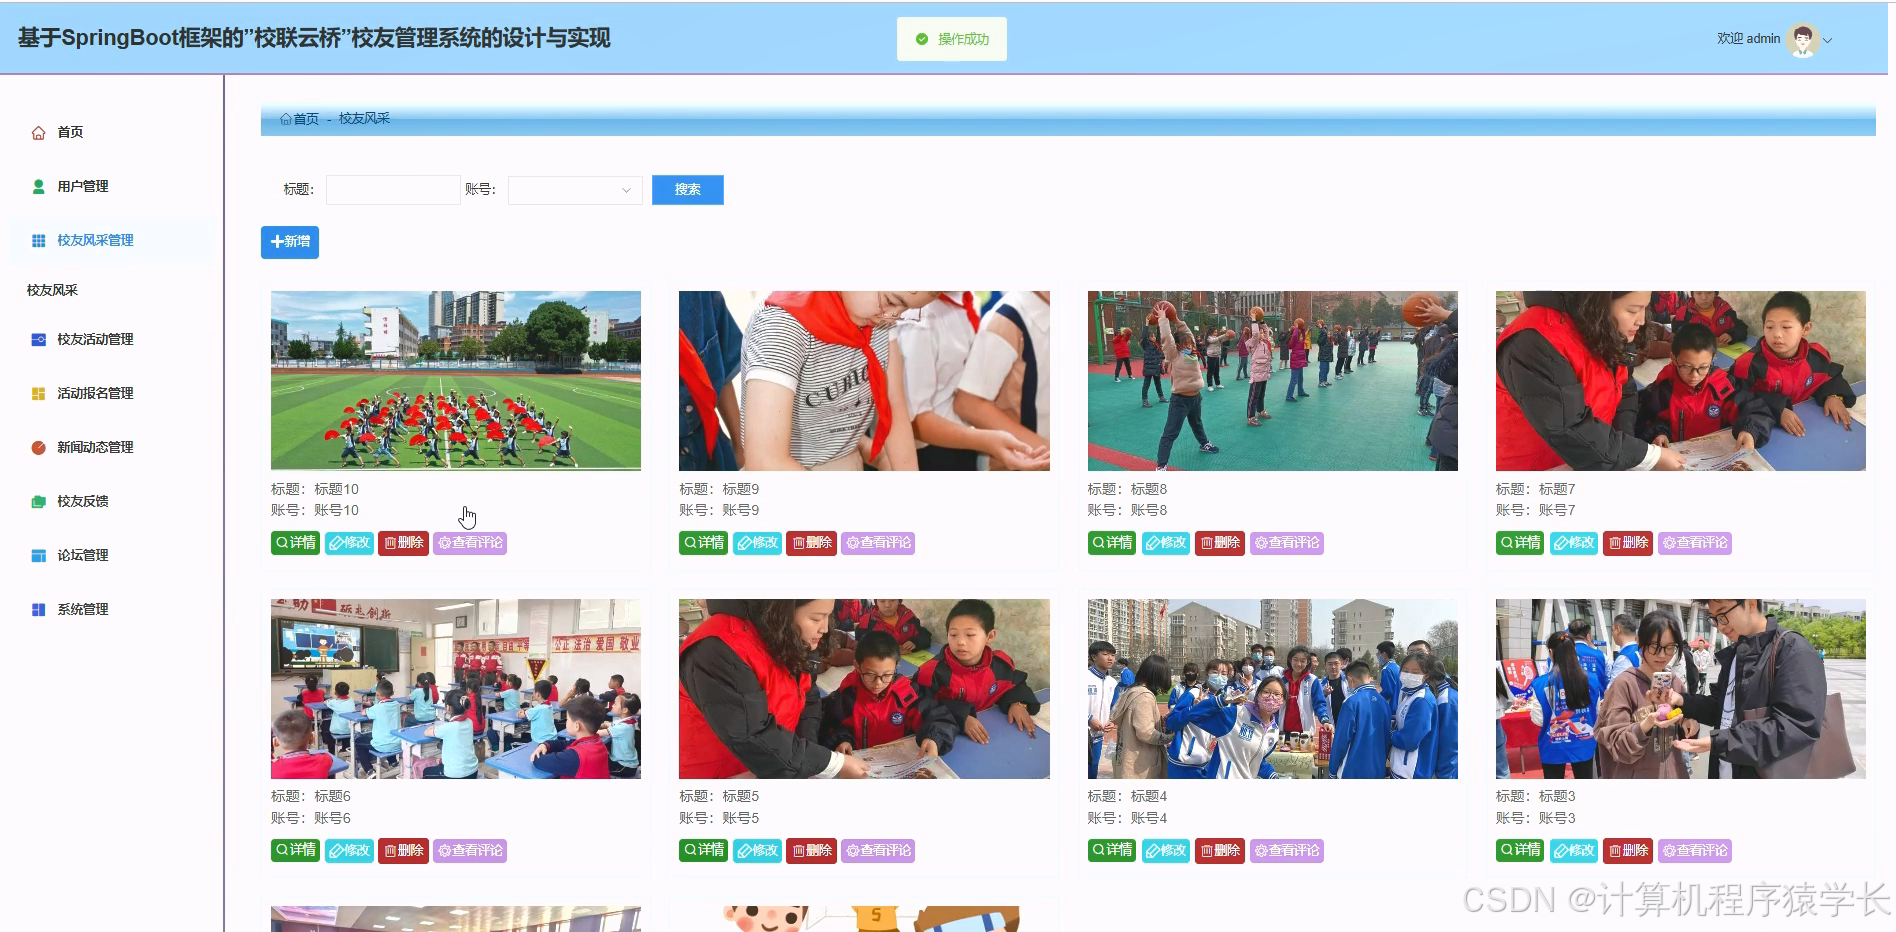Expand the 活动报名管理 sidebar entry
The width and height of the screenshot is (1896, 932).
(x=95, y=393)
